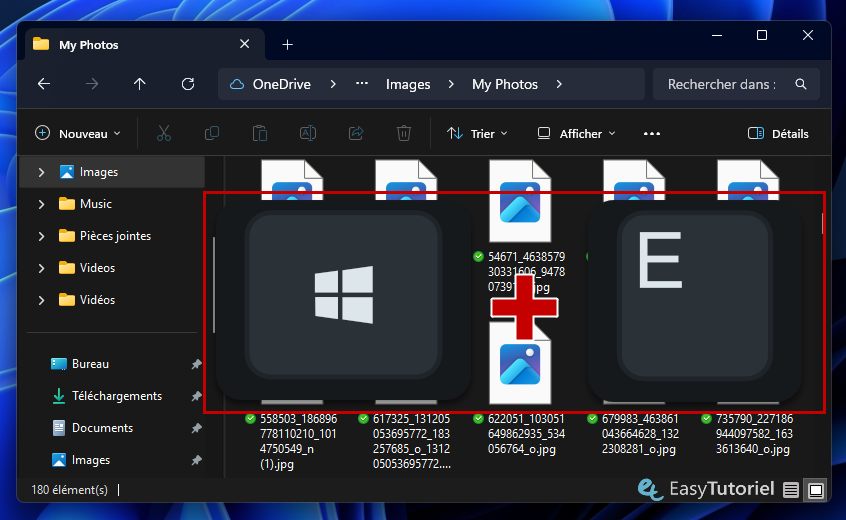846x520 pixels.
Task: Expand the Music folder node
Action: coord(41,204)
